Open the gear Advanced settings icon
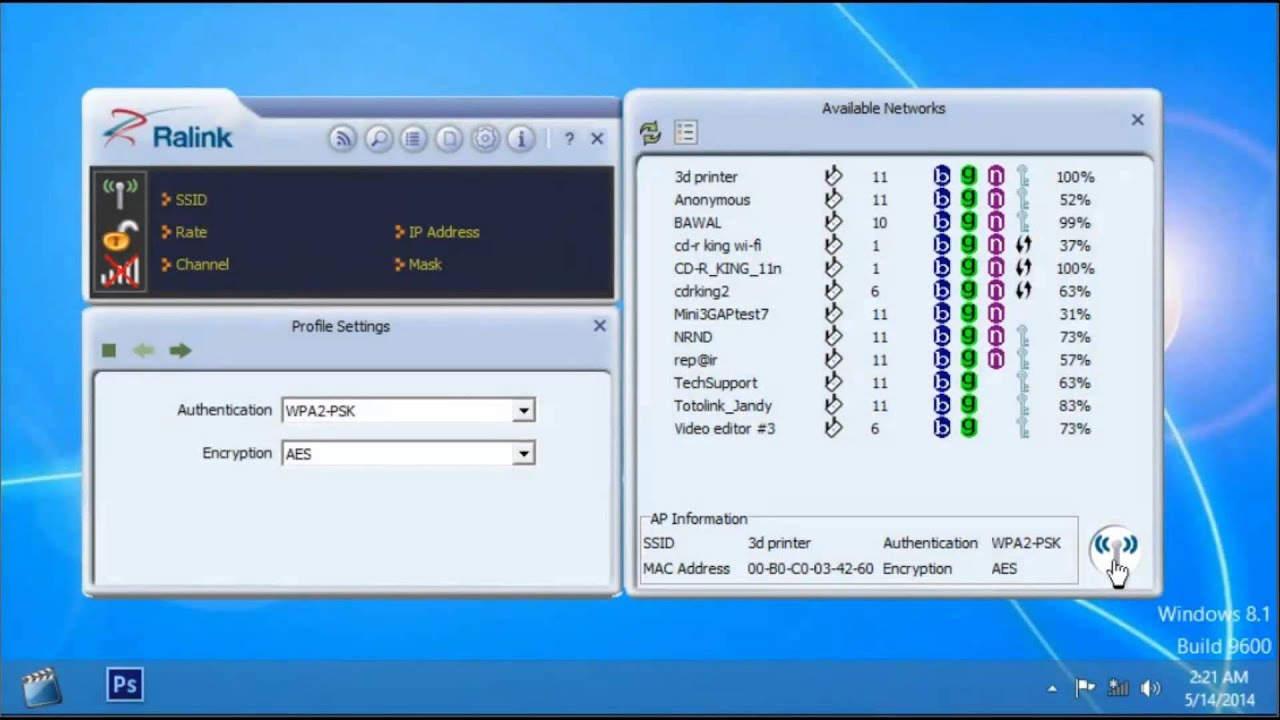The image size is (1280, 720). tap(485, 139)
